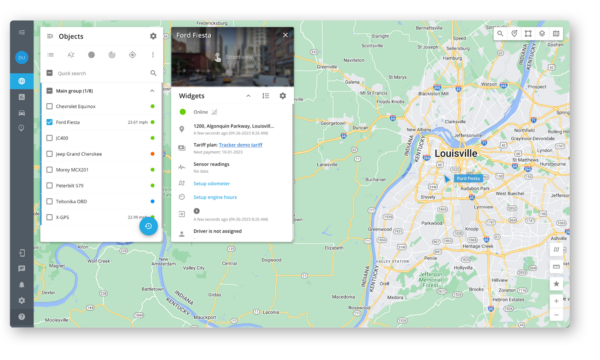Open the Objects three-dot more menu
This screenshot has width=600, height=360.
tap(153, 55)
